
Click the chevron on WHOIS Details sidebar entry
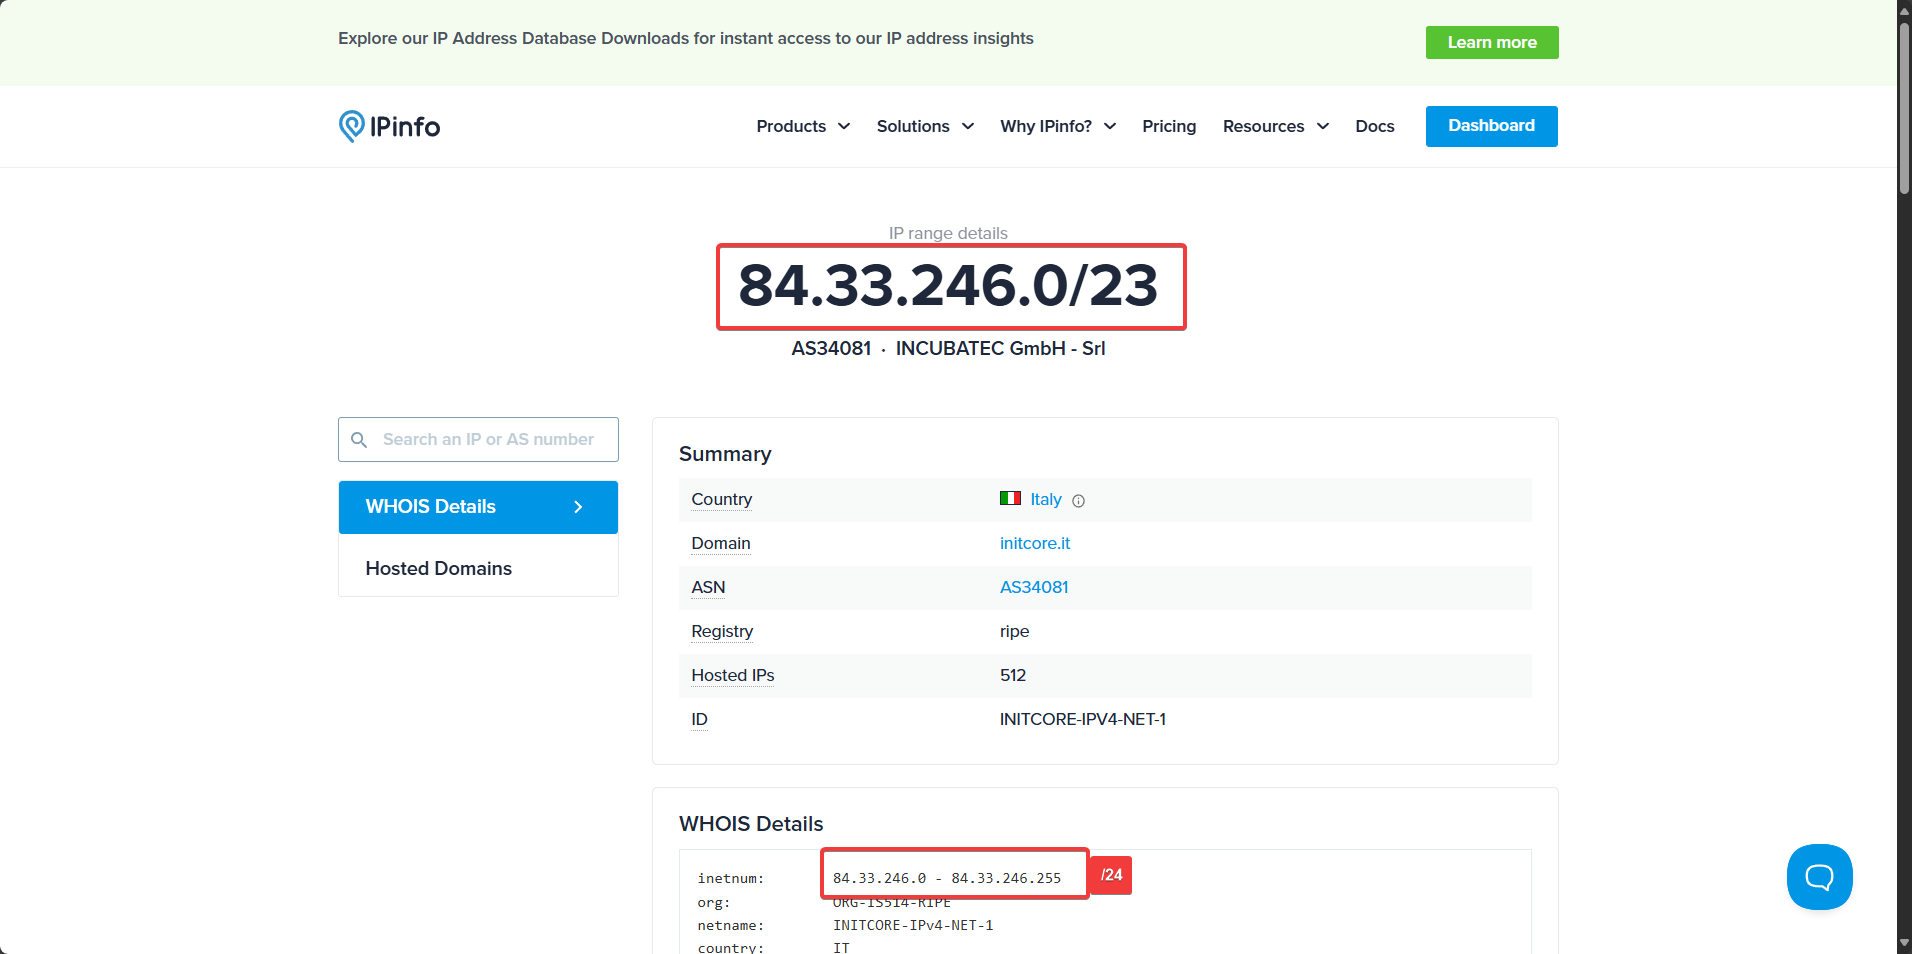pos(577,507)
